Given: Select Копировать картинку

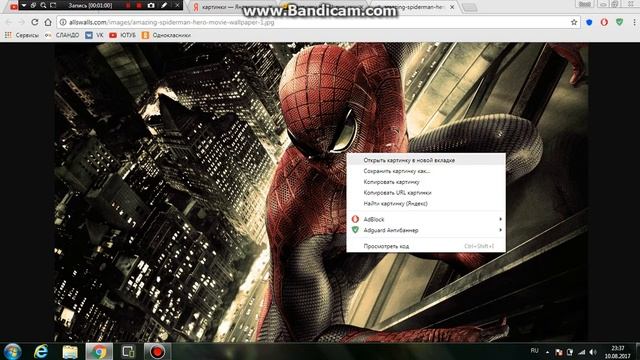Looking at the screenshot, I should 426,182.
